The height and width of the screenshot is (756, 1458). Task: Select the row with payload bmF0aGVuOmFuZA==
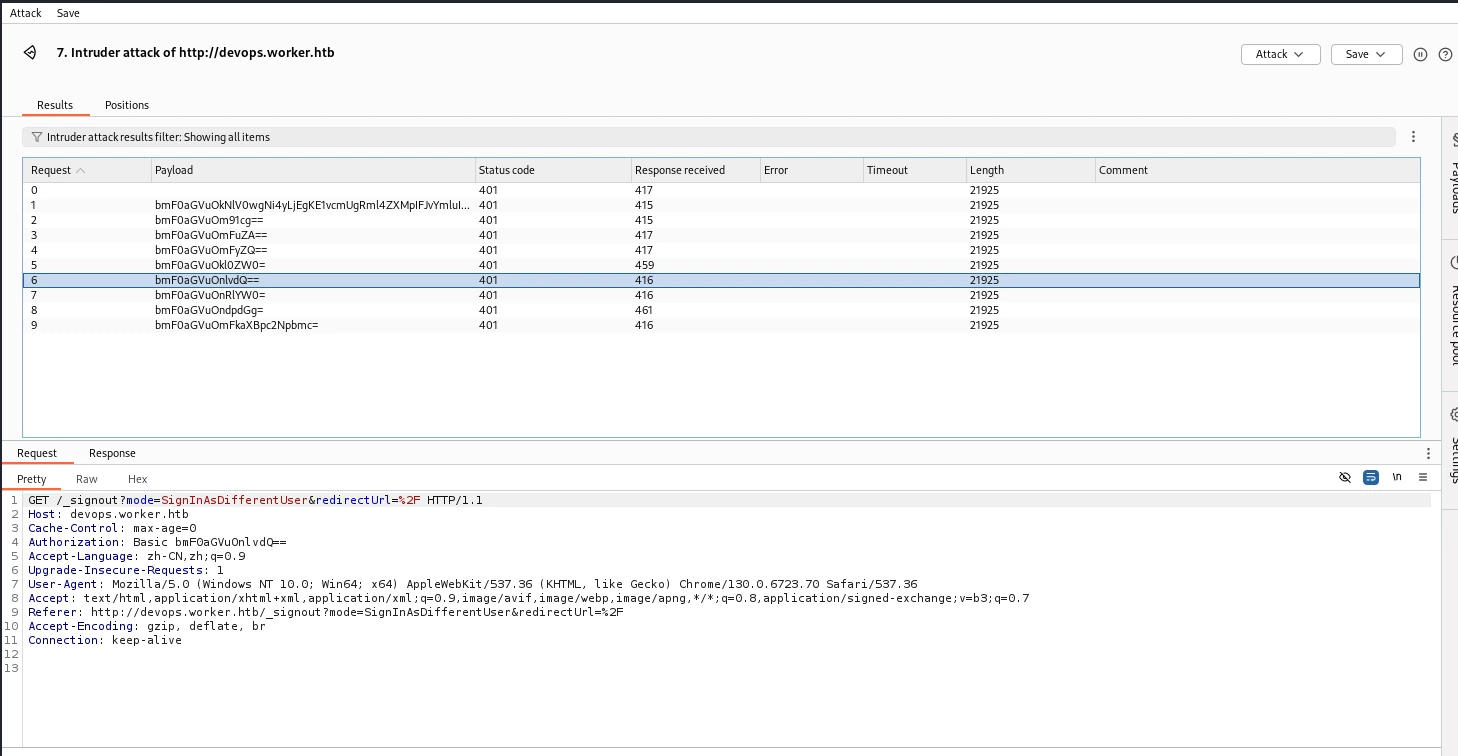pyautogui.click(x=721, y=235)
